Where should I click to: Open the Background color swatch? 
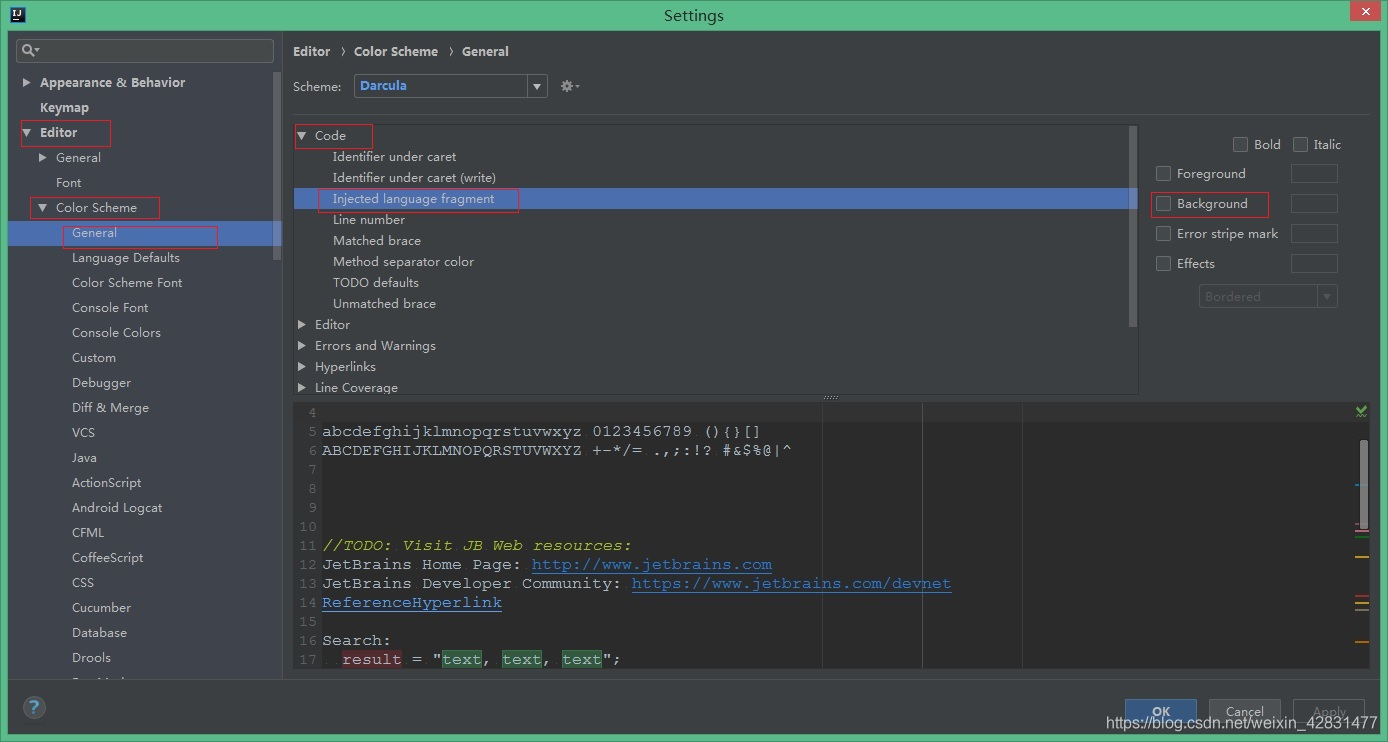click(x=1314, y=203)
